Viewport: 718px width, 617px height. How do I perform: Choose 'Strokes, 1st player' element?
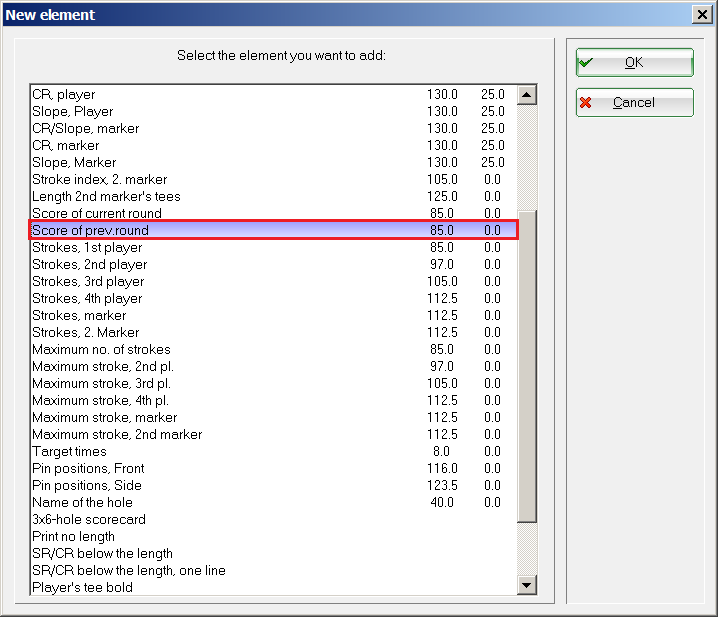(x=87, y=248)
